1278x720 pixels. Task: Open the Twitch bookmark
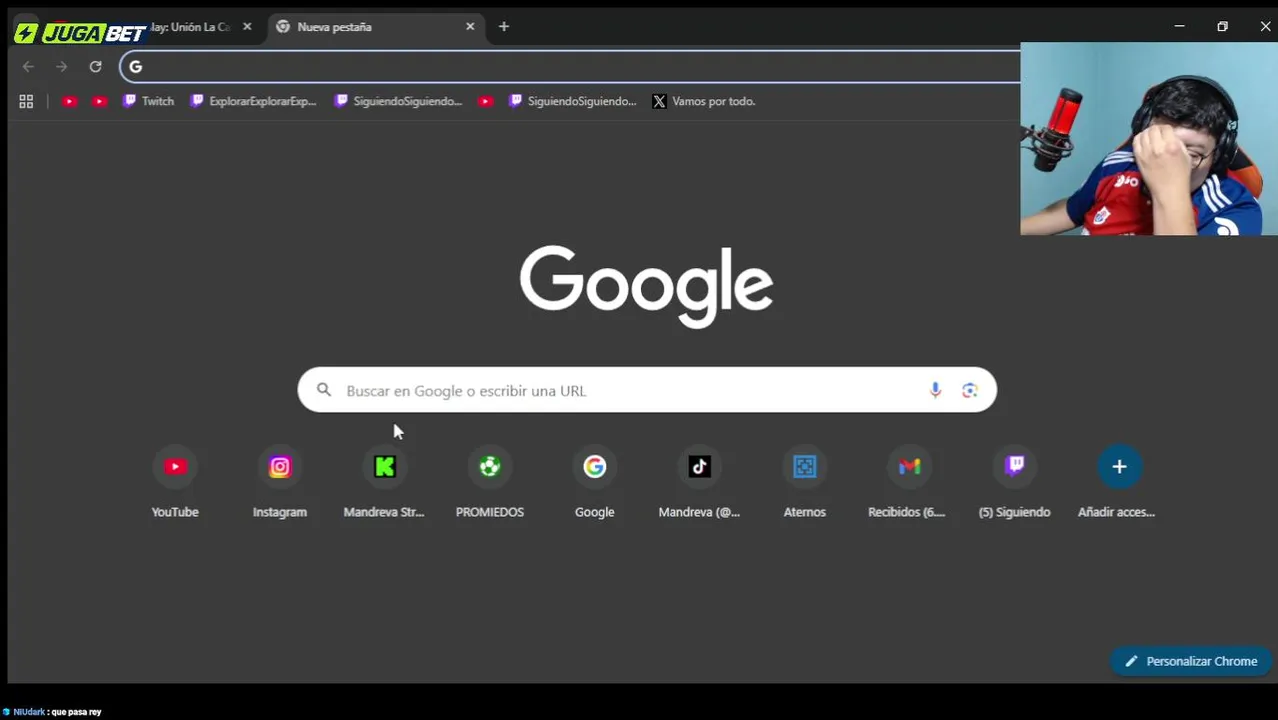pyautogui.click(x=148, y=101)
